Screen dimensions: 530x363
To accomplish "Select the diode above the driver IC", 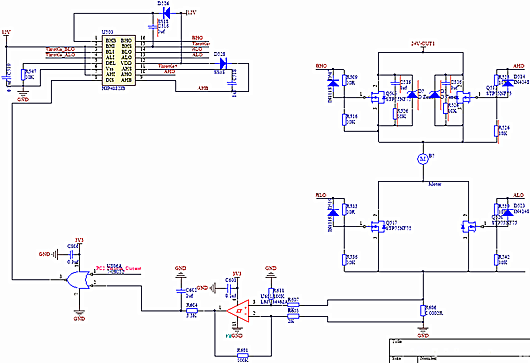I will 166,13.
